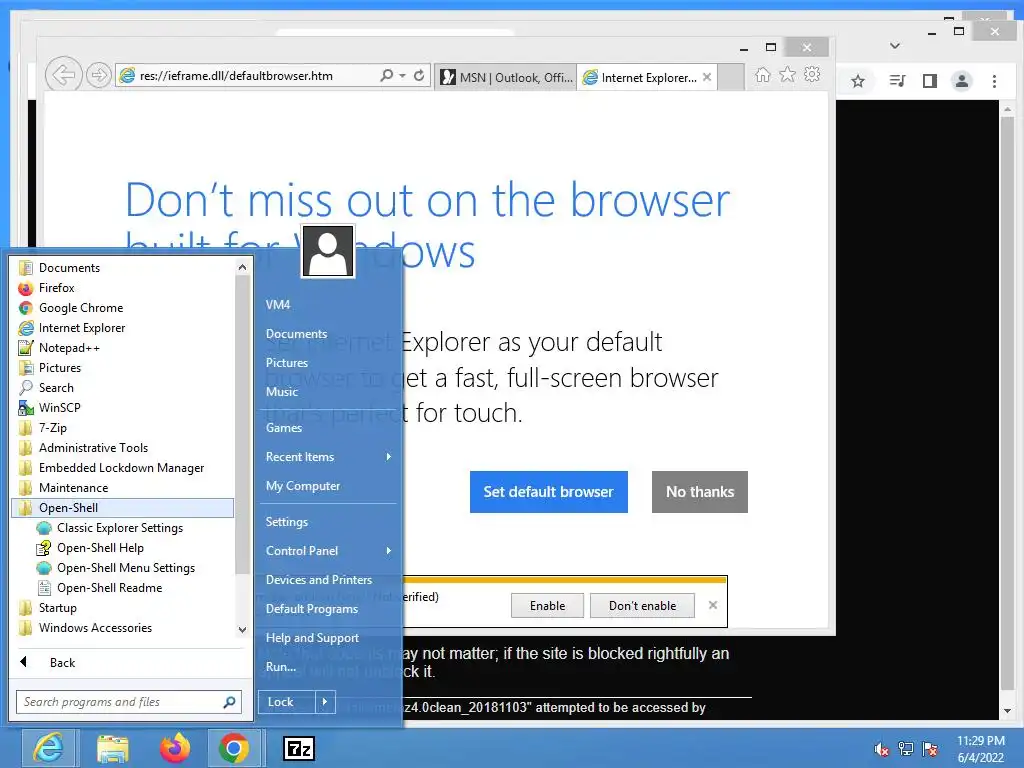Collapse the Open-Shell folder
The width and height of the screenshot is (1024, 768).
click(x=122, y=508)
